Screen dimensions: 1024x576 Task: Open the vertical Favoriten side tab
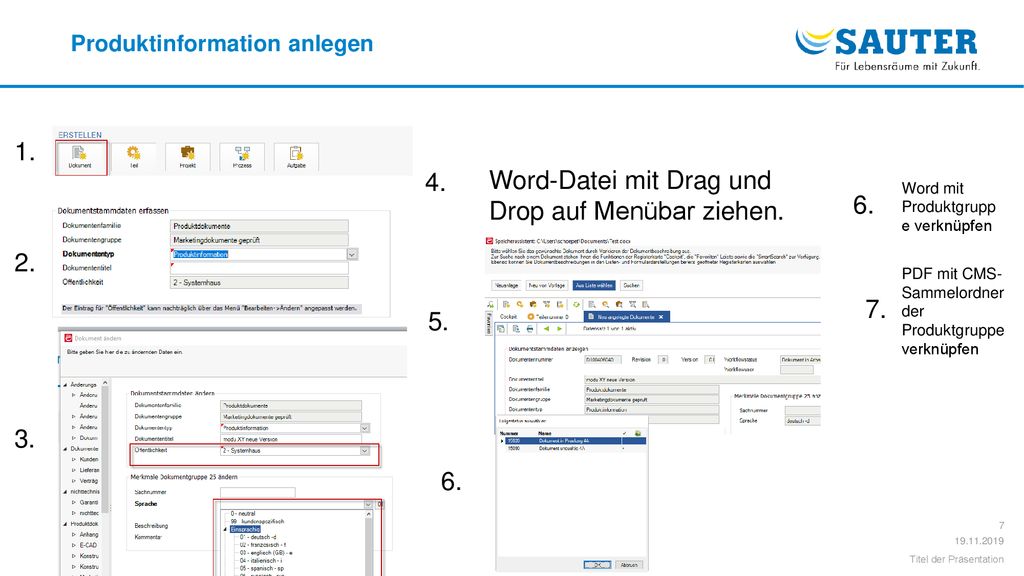click(489, 323)
